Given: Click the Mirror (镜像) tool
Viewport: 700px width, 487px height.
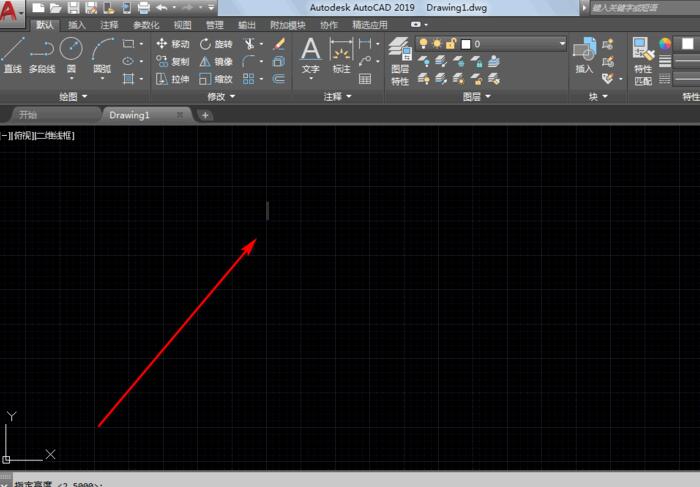Looking at the screenshot, I should pyautogui.click(x=216, y=61).
